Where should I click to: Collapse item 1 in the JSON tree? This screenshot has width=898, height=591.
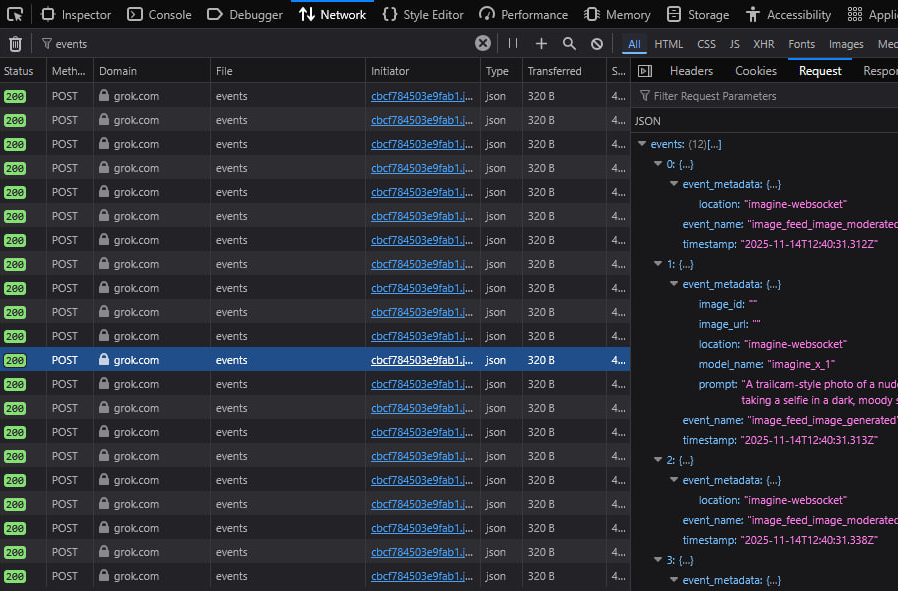click(x=658, y=265)
